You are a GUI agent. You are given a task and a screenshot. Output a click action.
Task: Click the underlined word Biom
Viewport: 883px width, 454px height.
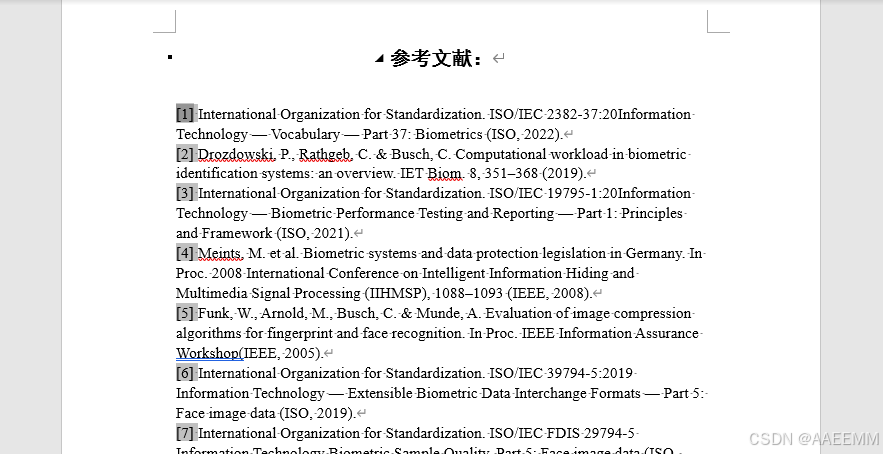tap(445, 173)
